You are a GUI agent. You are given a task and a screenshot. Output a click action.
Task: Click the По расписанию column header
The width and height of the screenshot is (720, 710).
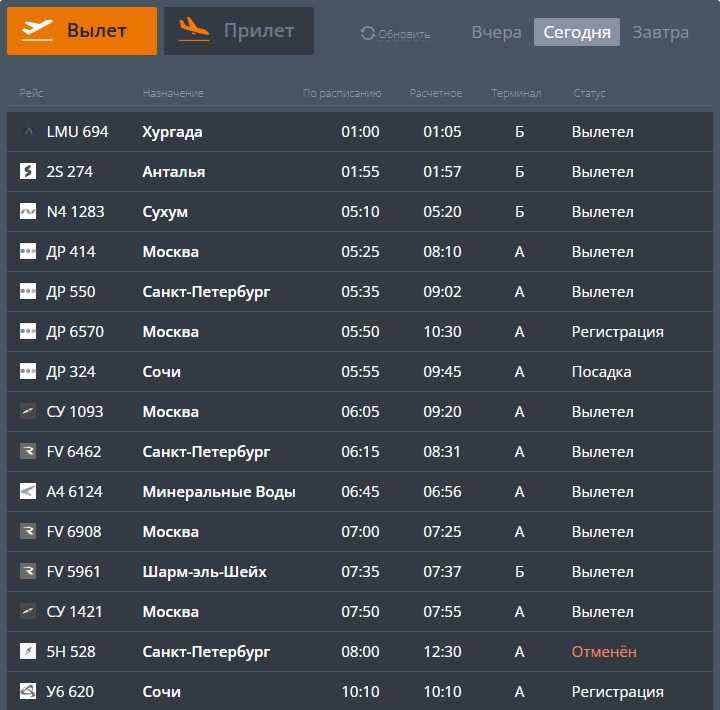(342, 93)
